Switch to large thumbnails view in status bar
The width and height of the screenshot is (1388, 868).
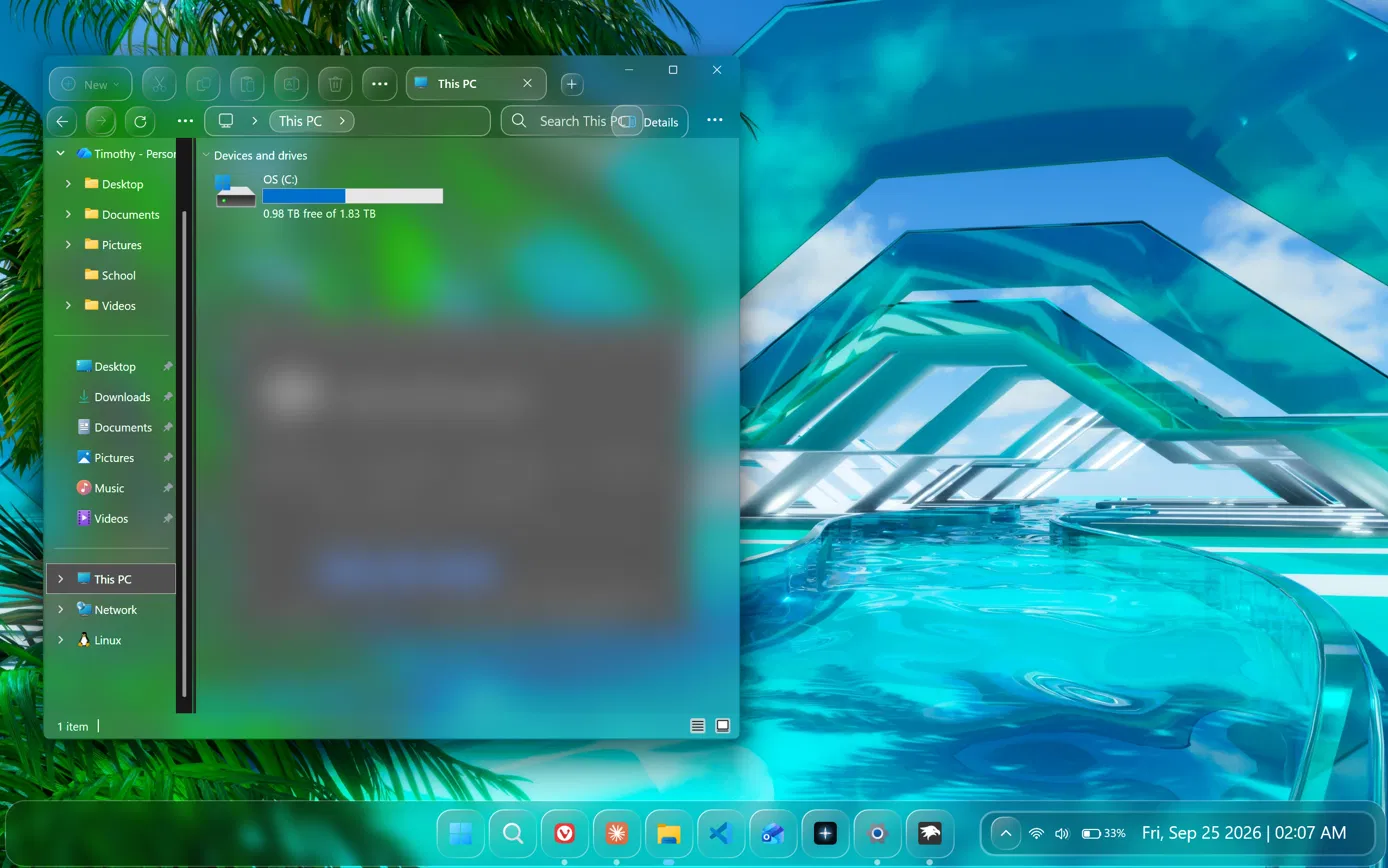pyautogui.click(x=723, y=726)
